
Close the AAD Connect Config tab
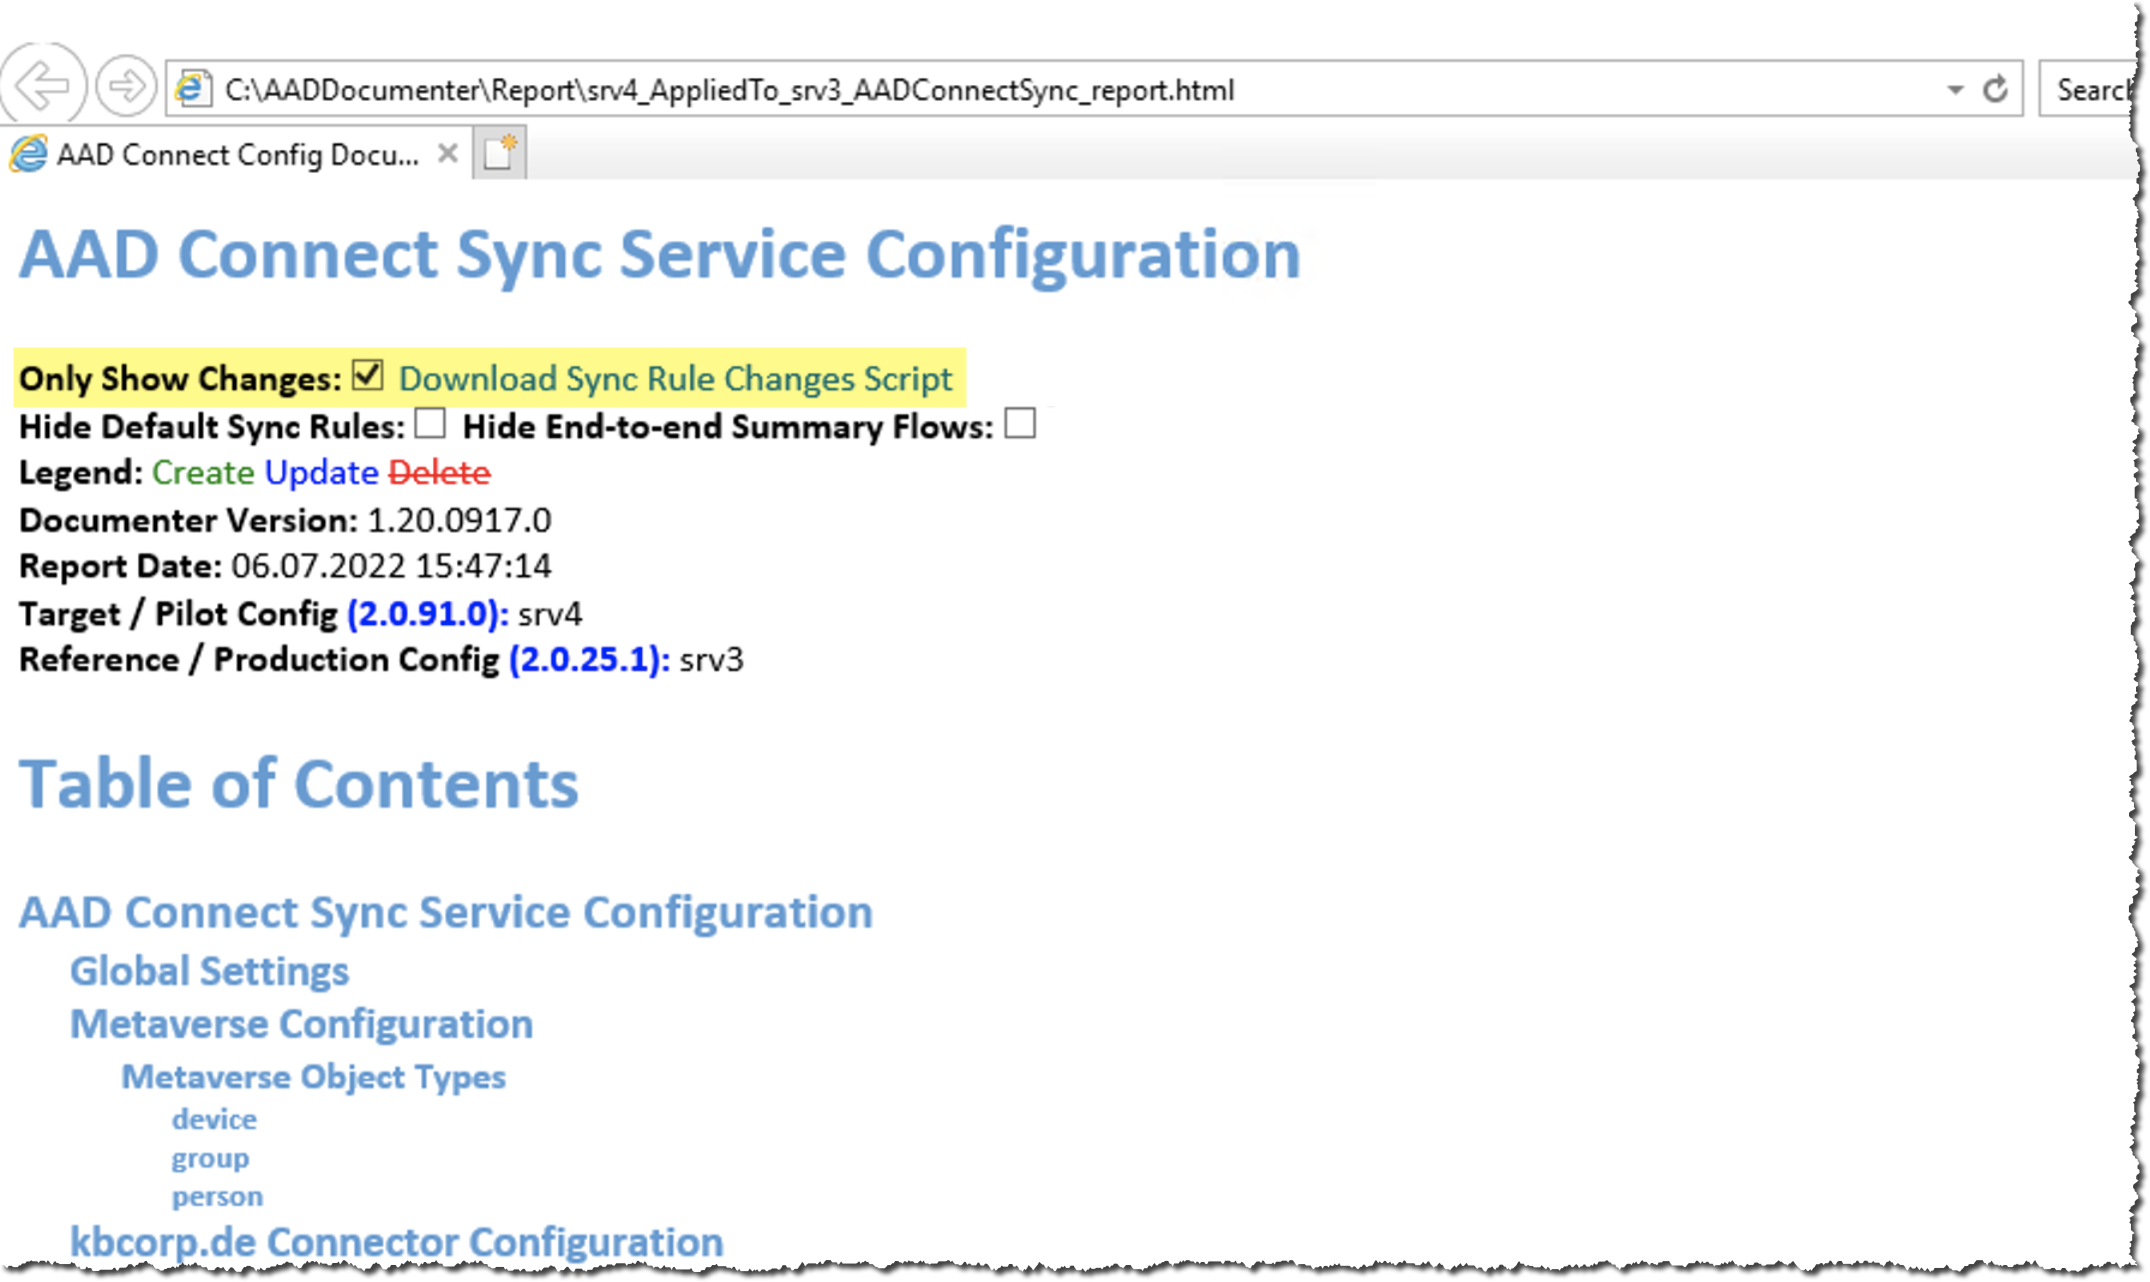(448, 154)
